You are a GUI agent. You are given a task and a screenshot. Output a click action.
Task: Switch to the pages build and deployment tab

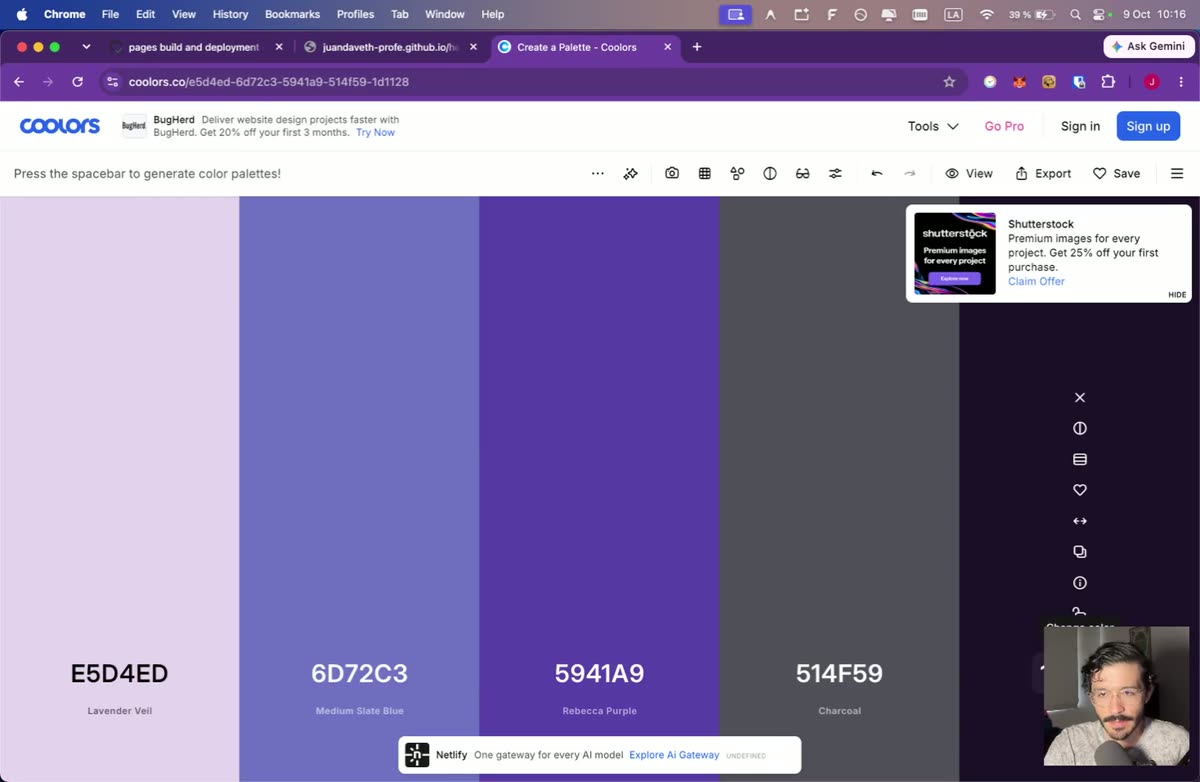[195, 47]
